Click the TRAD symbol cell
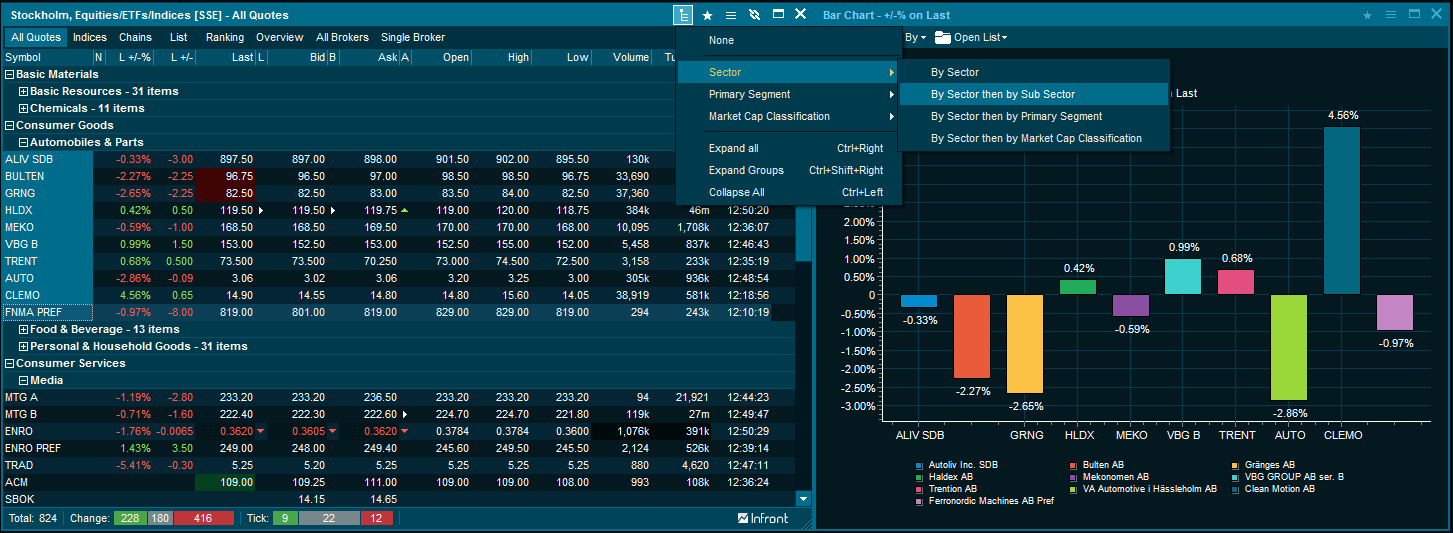Image resolution: width=1453 pixels, height=533 pixels. point(47,465)
